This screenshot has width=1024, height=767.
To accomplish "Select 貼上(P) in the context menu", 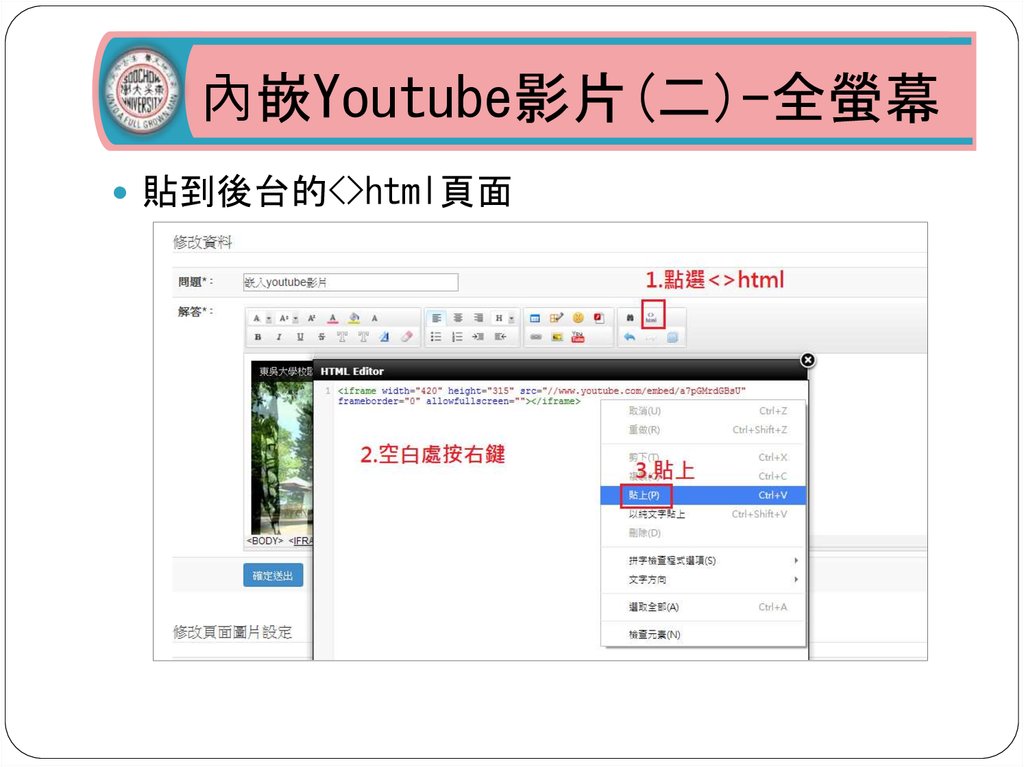I will tap(703, 495).
